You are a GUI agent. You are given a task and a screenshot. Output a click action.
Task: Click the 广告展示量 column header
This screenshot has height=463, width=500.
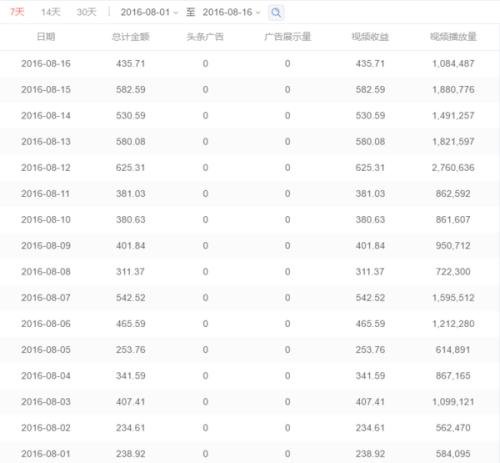point(287,37)
